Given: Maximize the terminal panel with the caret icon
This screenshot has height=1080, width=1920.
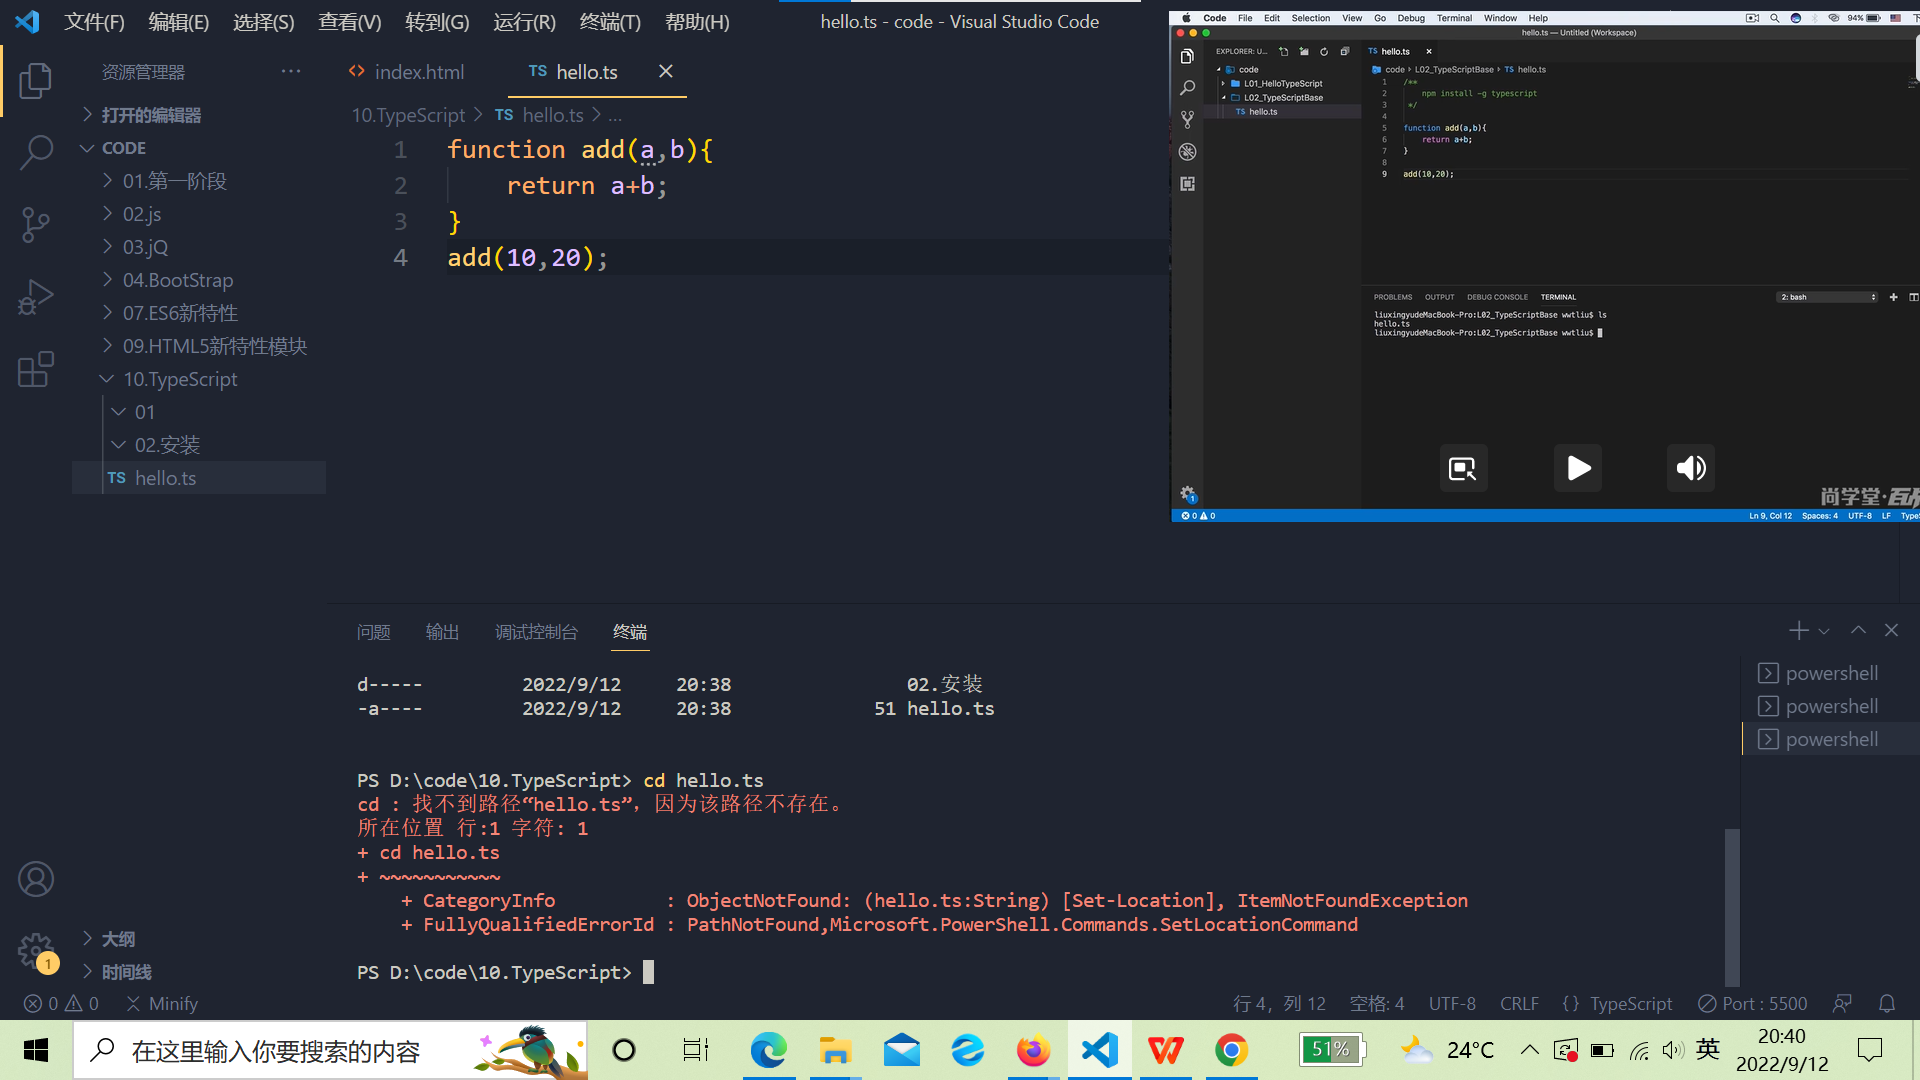Looking at the screenshot, I should (1858, 630).
